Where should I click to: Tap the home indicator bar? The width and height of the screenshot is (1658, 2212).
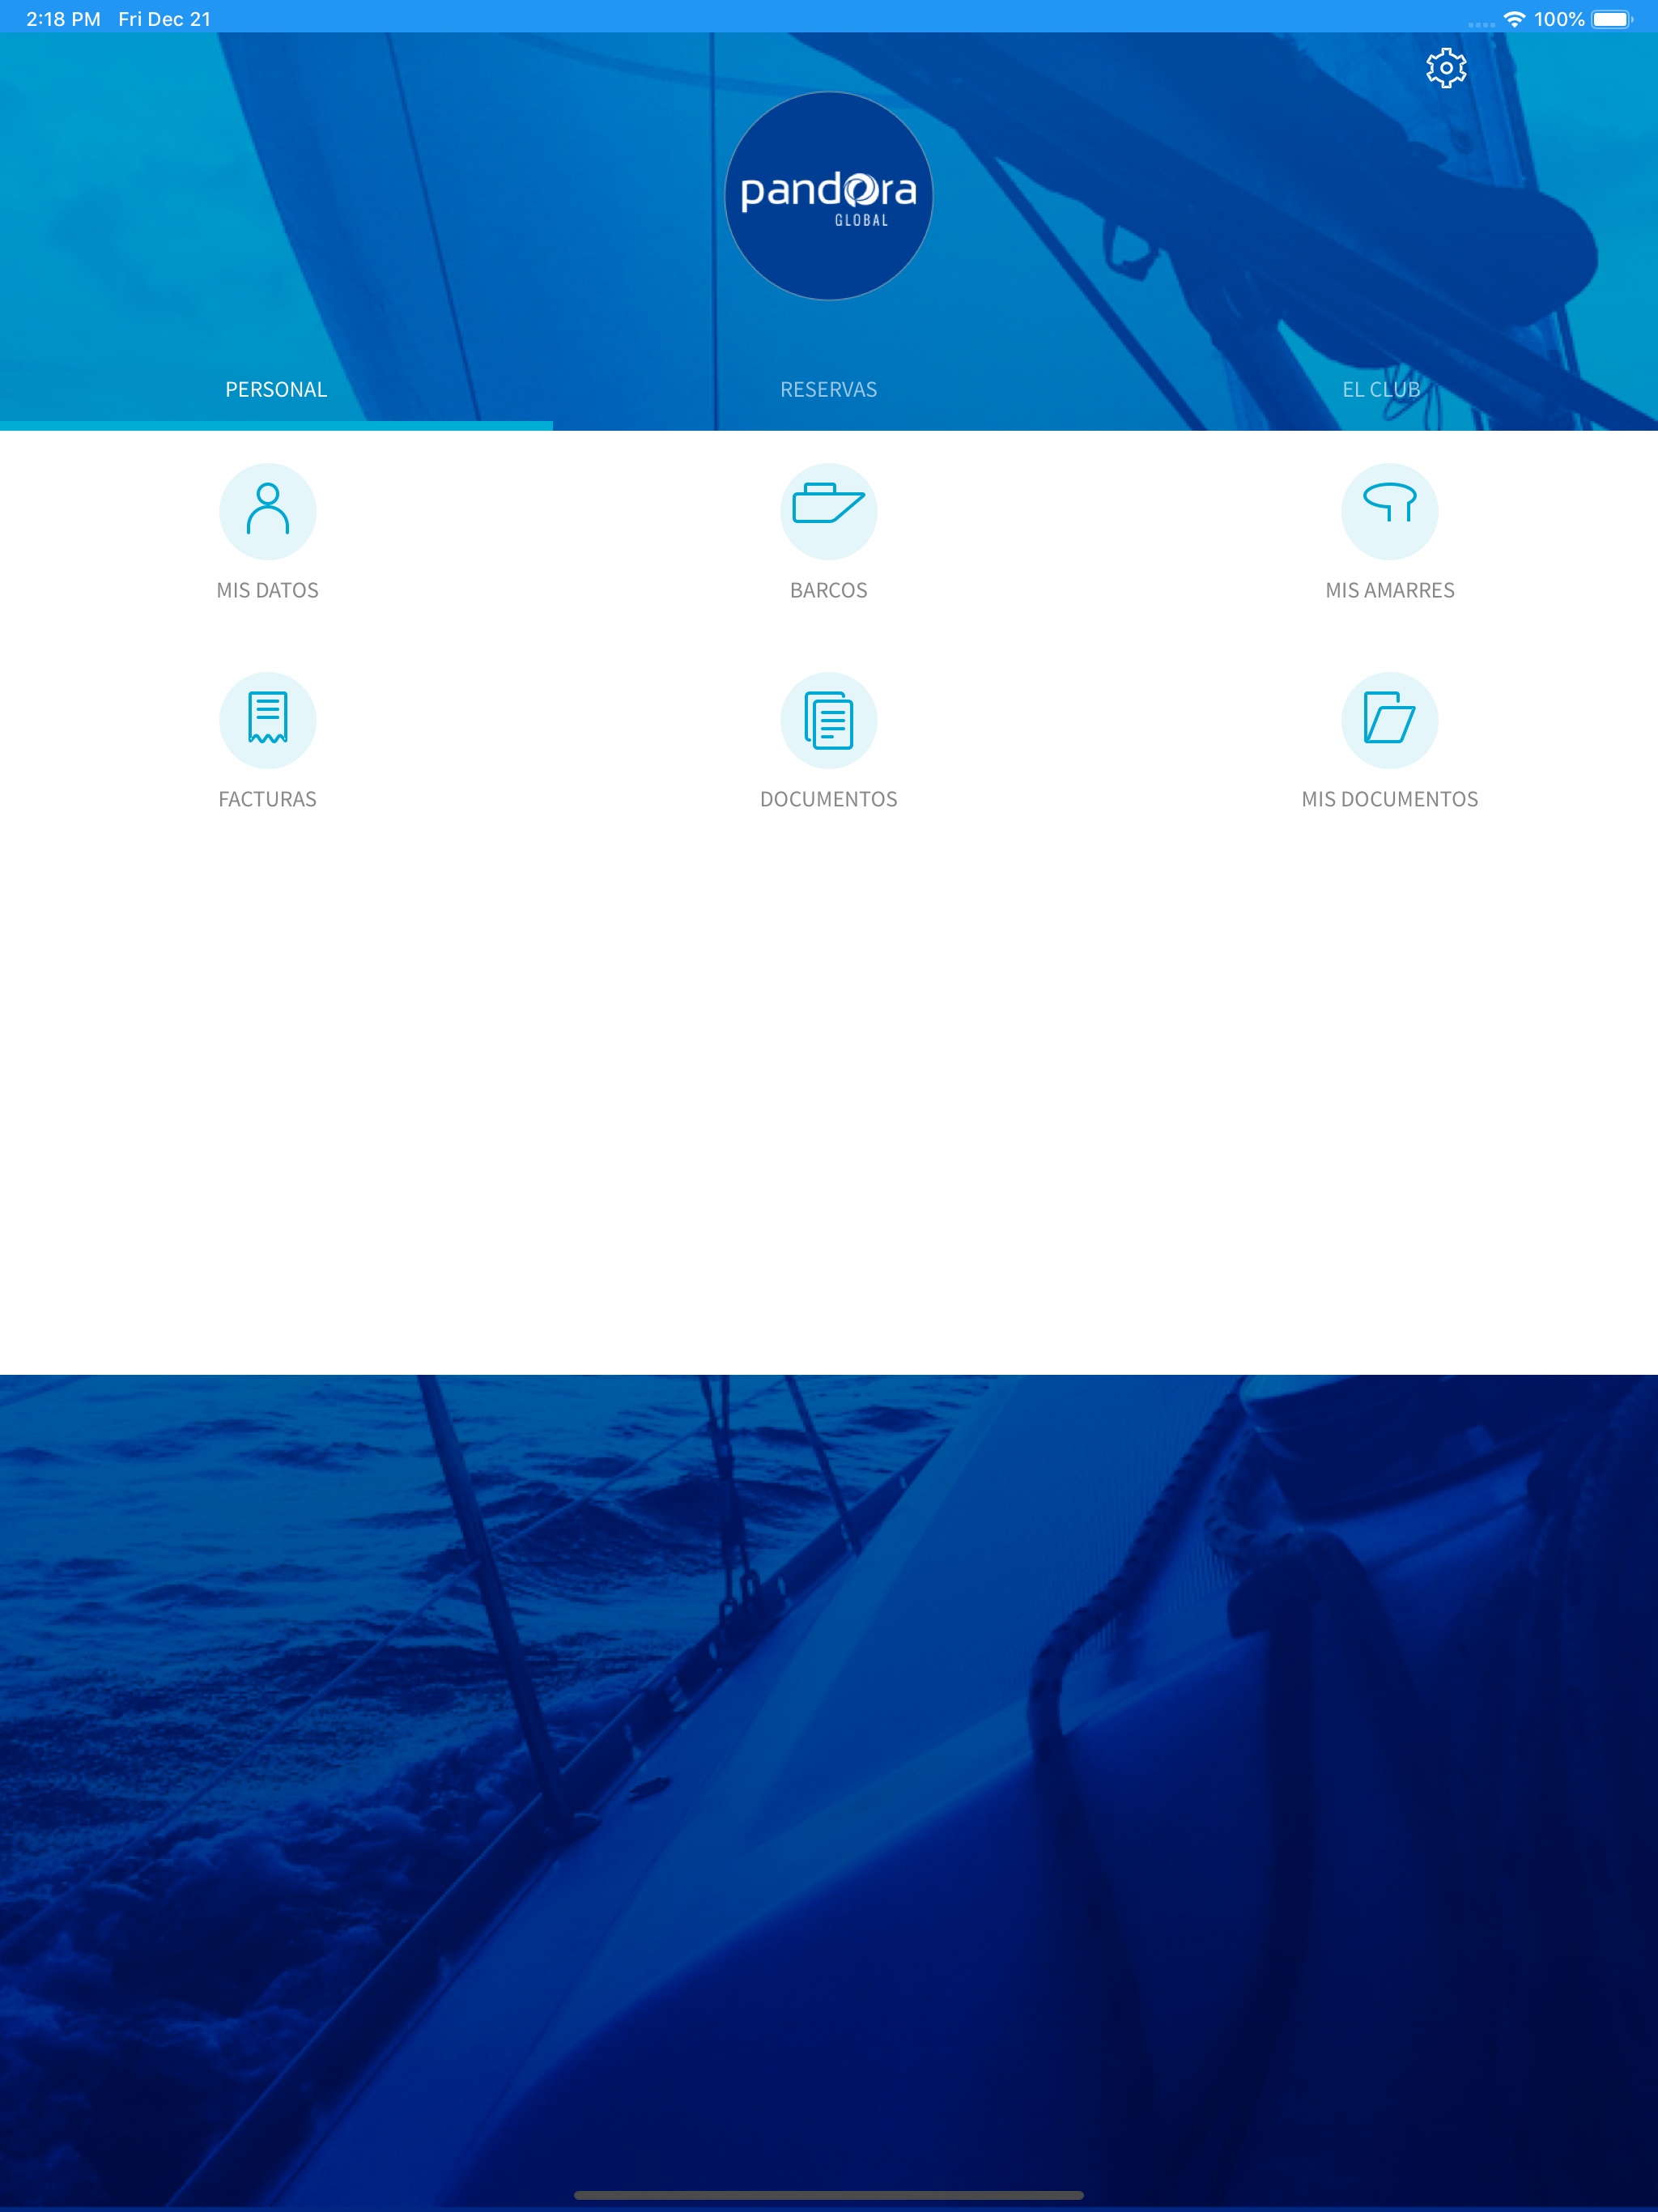pyautogui.click(x=828, y=2195)
